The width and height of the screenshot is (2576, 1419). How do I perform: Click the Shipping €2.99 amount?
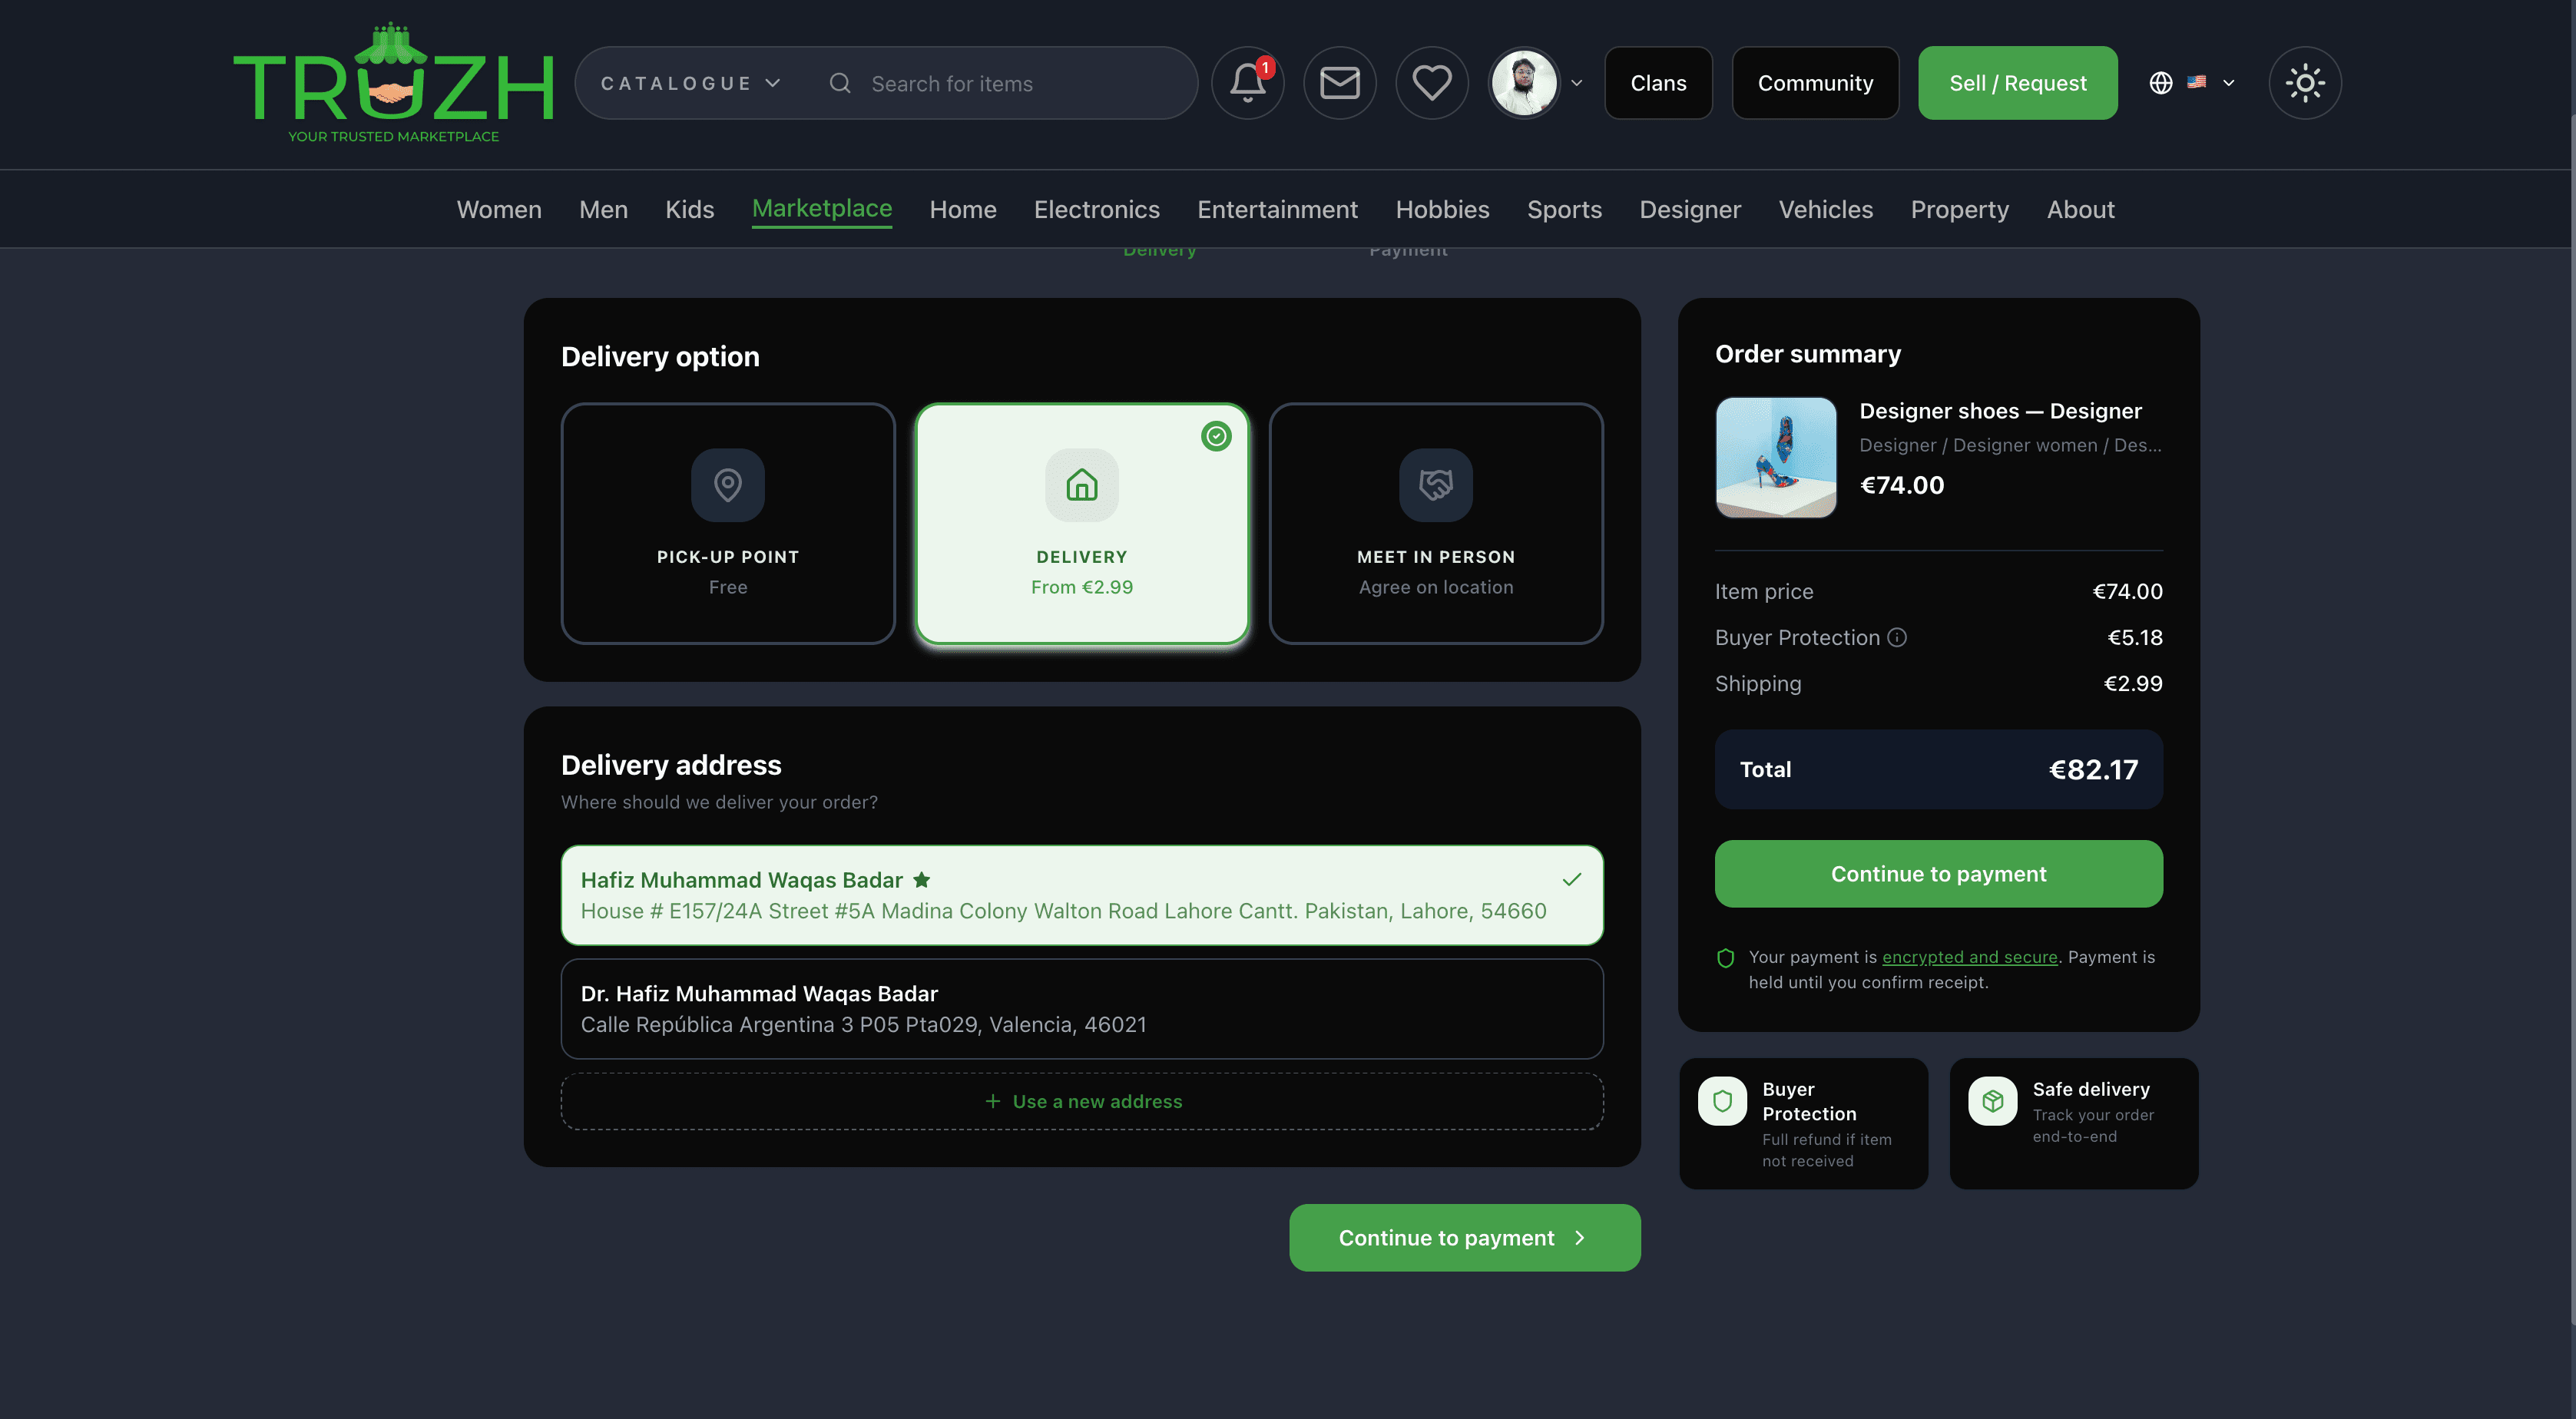[2133, 683]
